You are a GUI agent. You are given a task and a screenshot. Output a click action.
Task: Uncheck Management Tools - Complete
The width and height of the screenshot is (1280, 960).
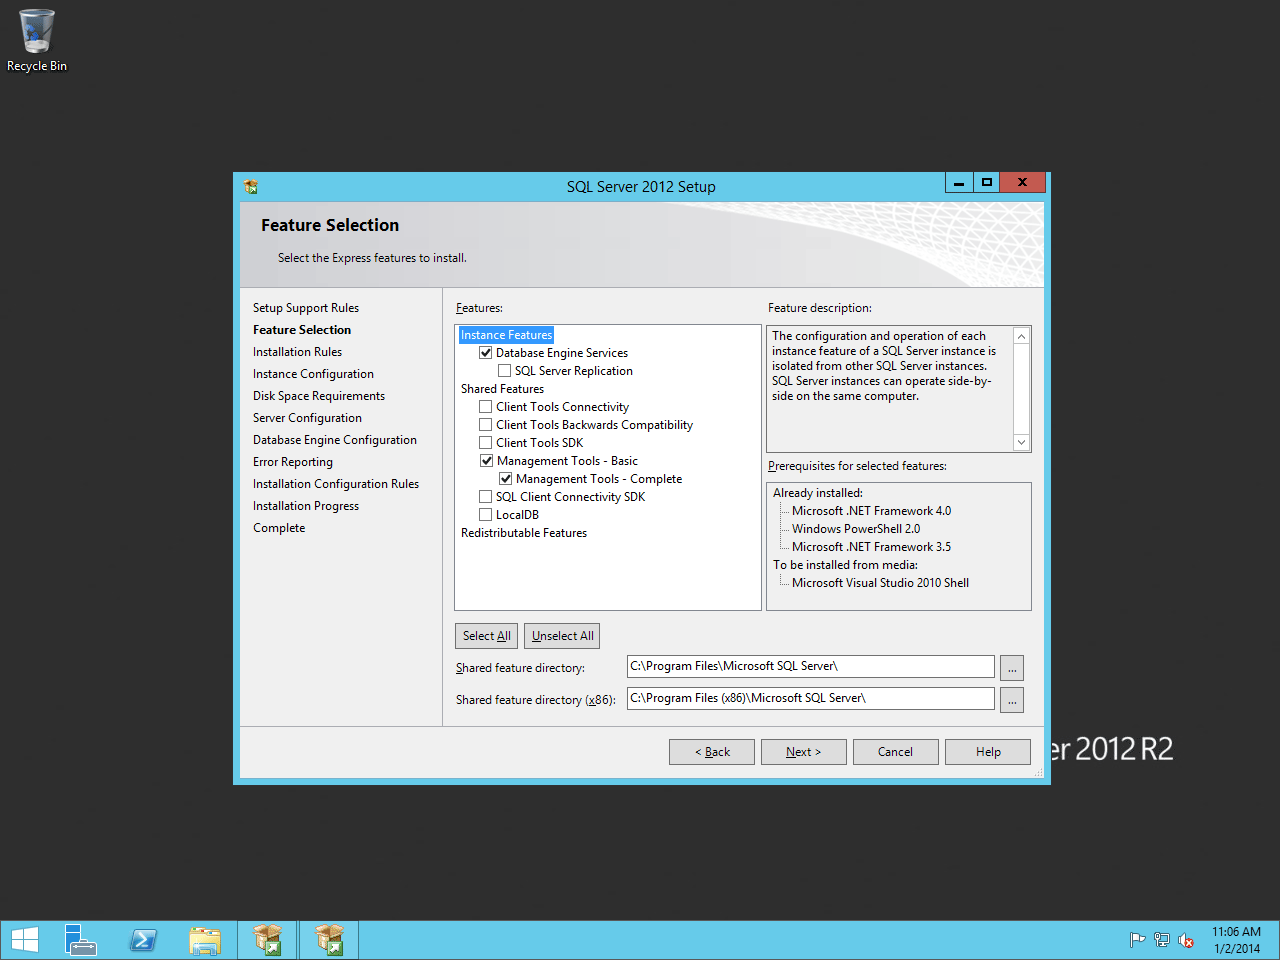click(x=505, y=479)
